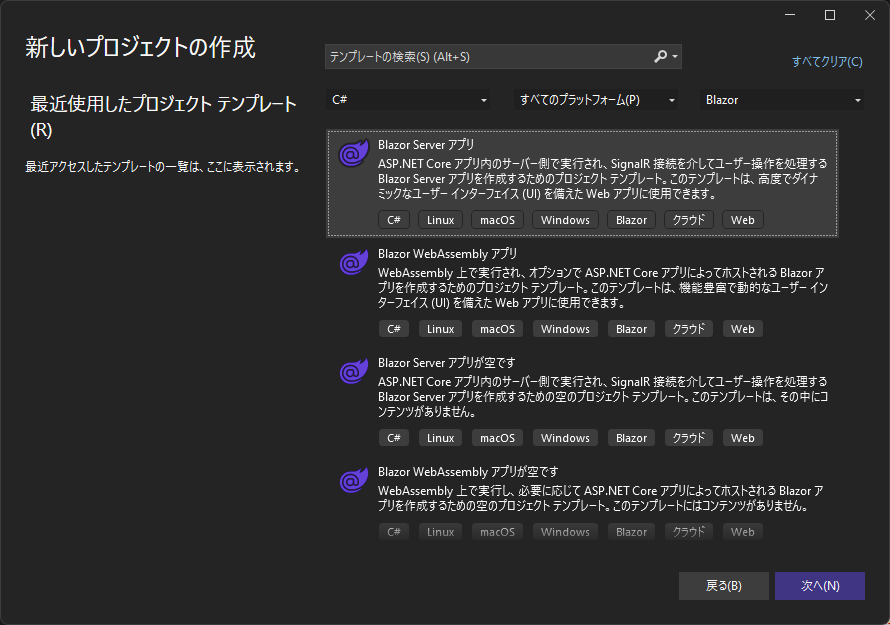
Task: Click macOS tag under Blazor WebAssembly アプリが空です
Action: pos(497,532)
